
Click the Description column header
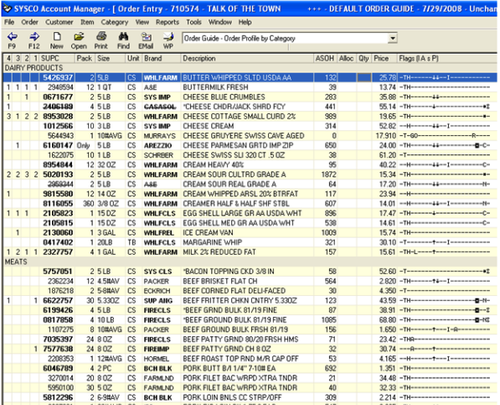247,58
